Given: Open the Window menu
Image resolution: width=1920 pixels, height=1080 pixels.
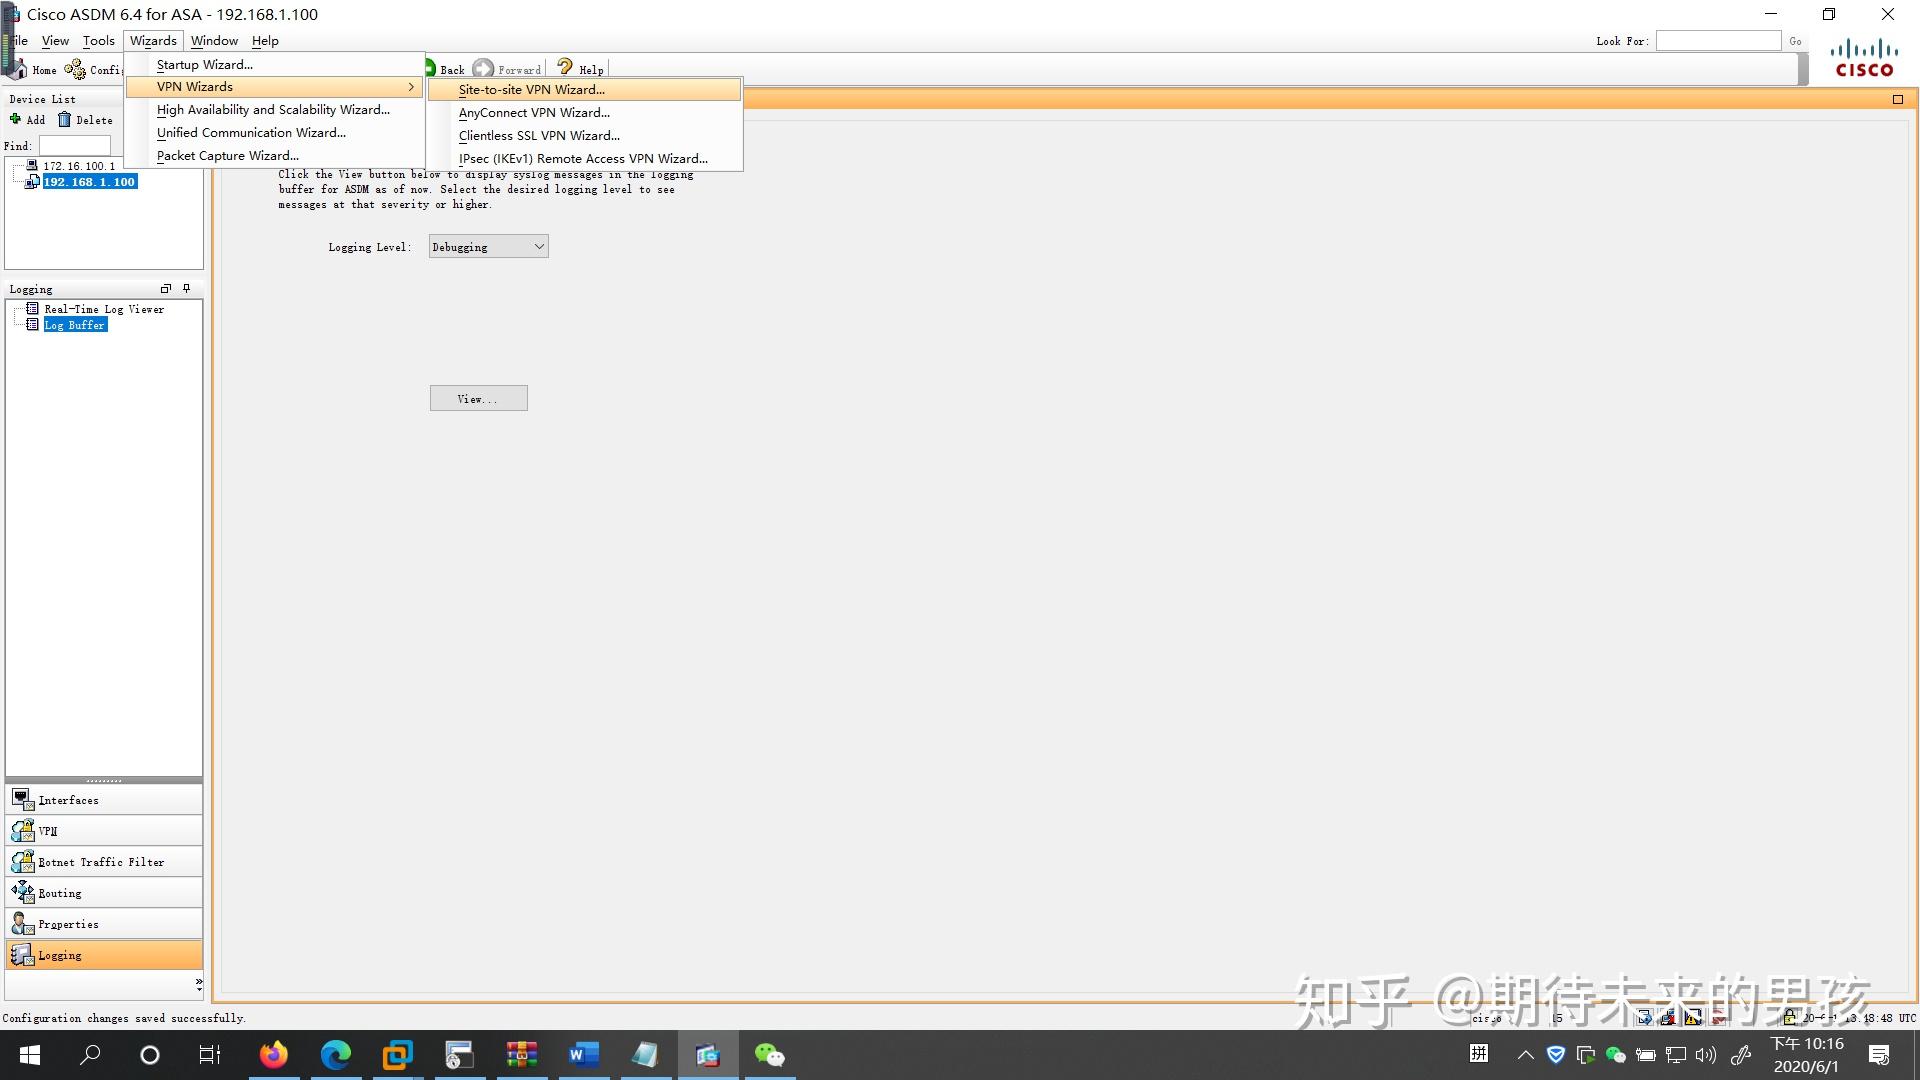Looking at the screenshot, I should coord(213,40).
